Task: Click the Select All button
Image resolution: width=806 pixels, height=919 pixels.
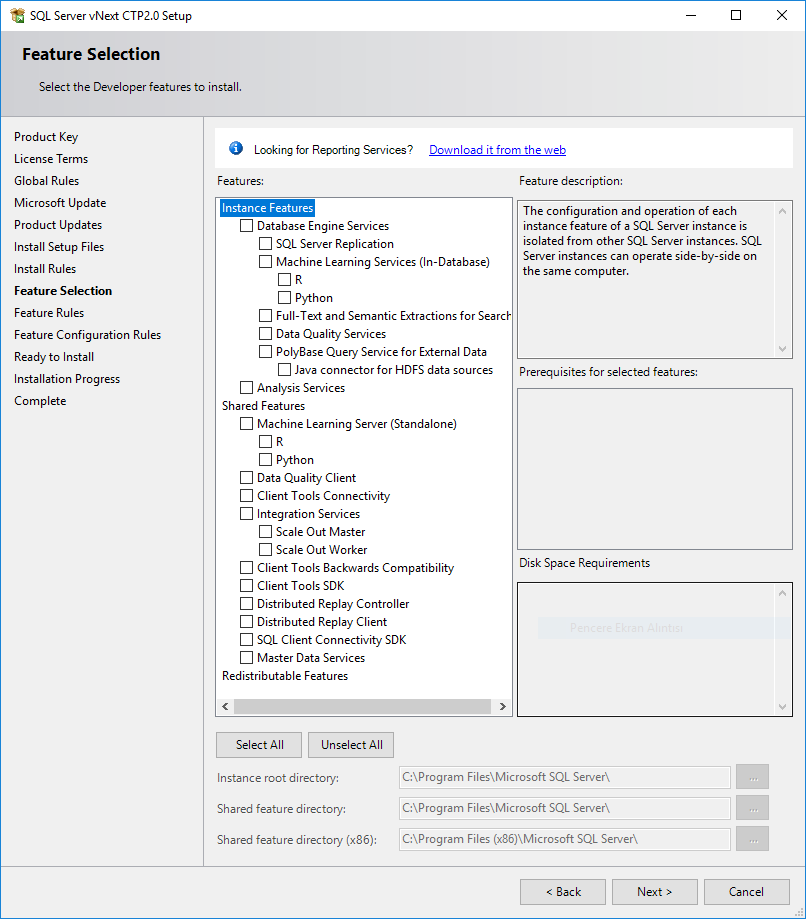Action: (x=258, y=744)
